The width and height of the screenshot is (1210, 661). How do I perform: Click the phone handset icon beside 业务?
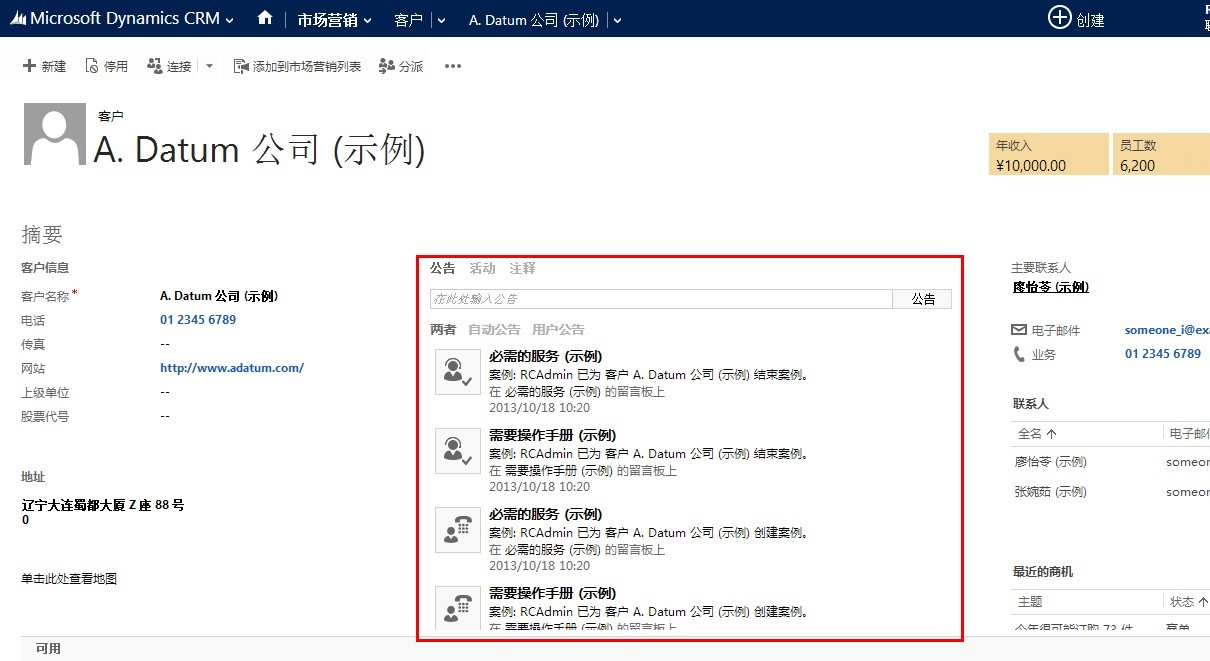(x=1019, y=354)
